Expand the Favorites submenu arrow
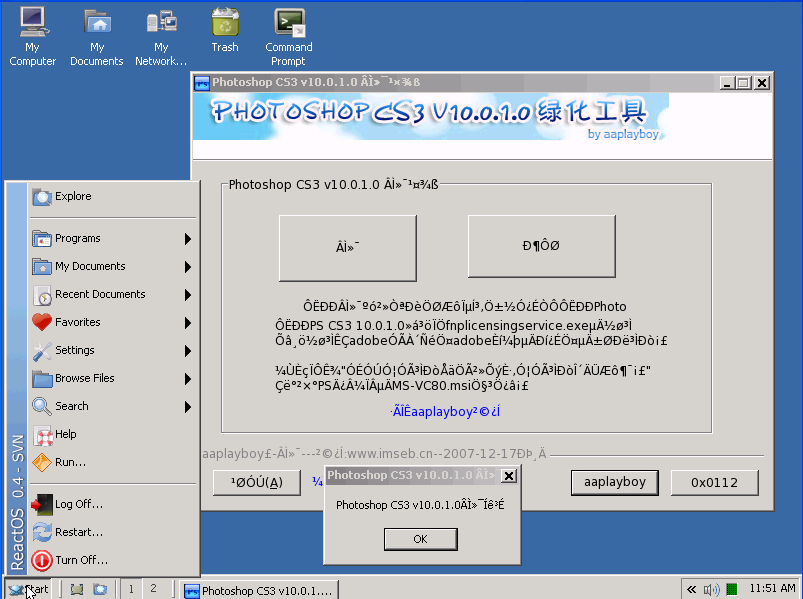The image size is (803, 599). coord(188,323)
